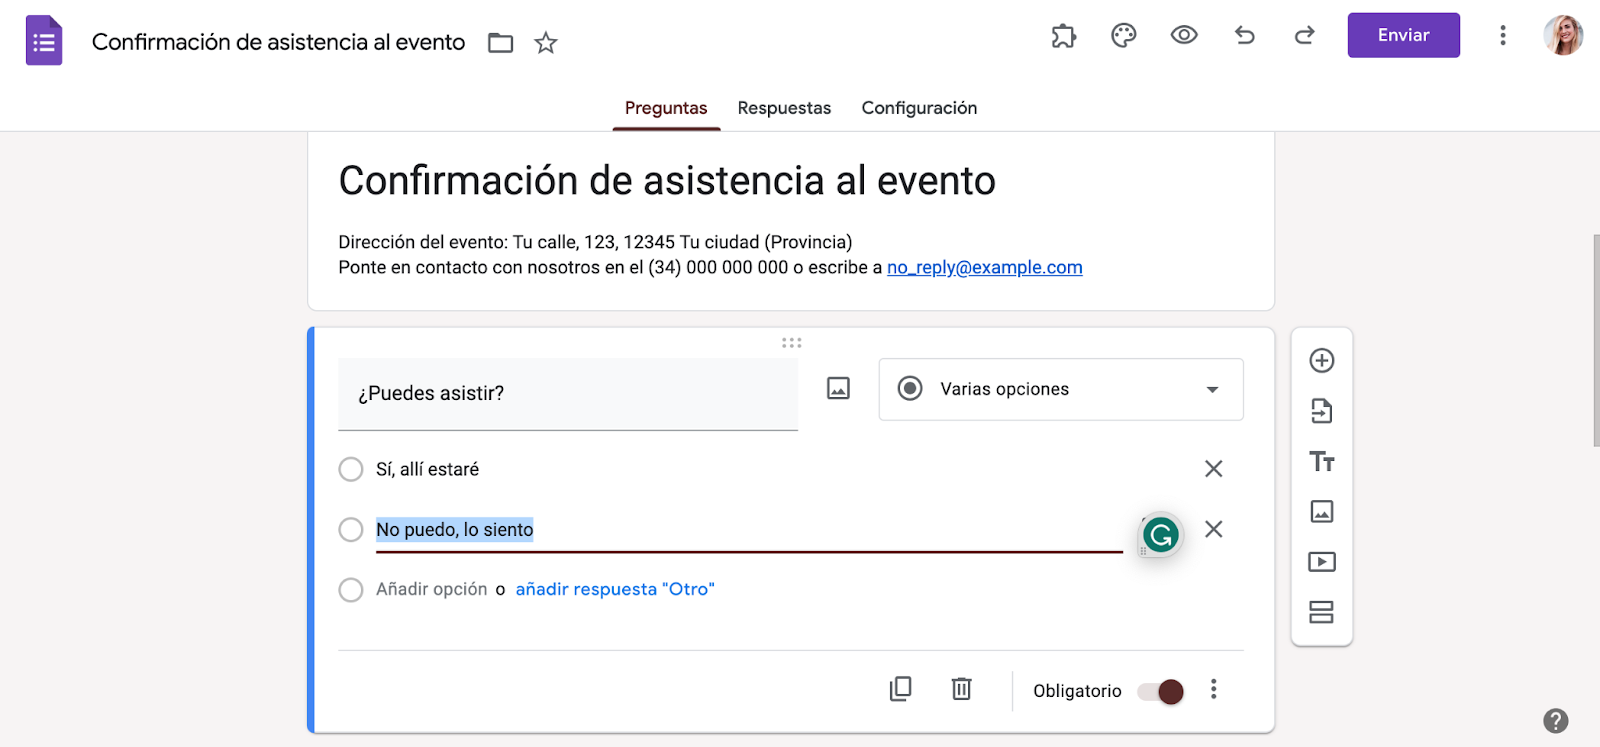Switch to the Preguntas tab
Image resolution: width=1600 pixels, height=747 pixels.
[x=666, y=108]
